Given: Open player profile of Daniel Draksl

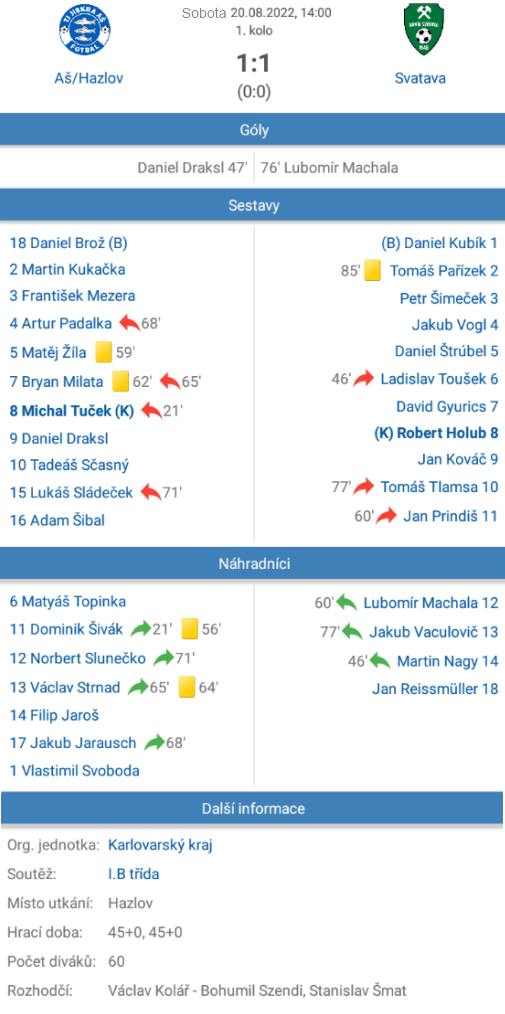Looking at the screenshot, I should [x=59, y=438].
